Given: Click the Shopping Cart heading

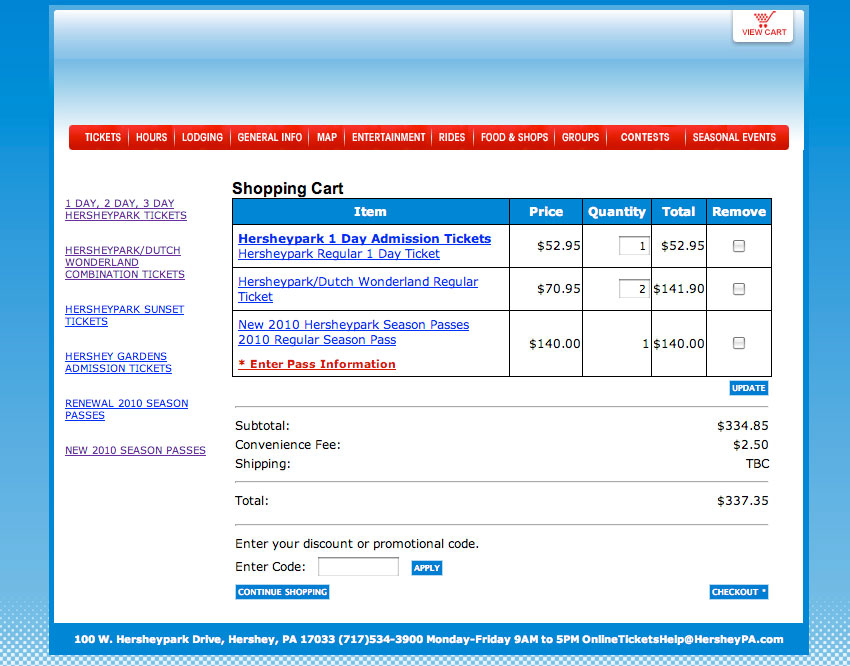Looking at the screenshot, I should tap(287, 188).
